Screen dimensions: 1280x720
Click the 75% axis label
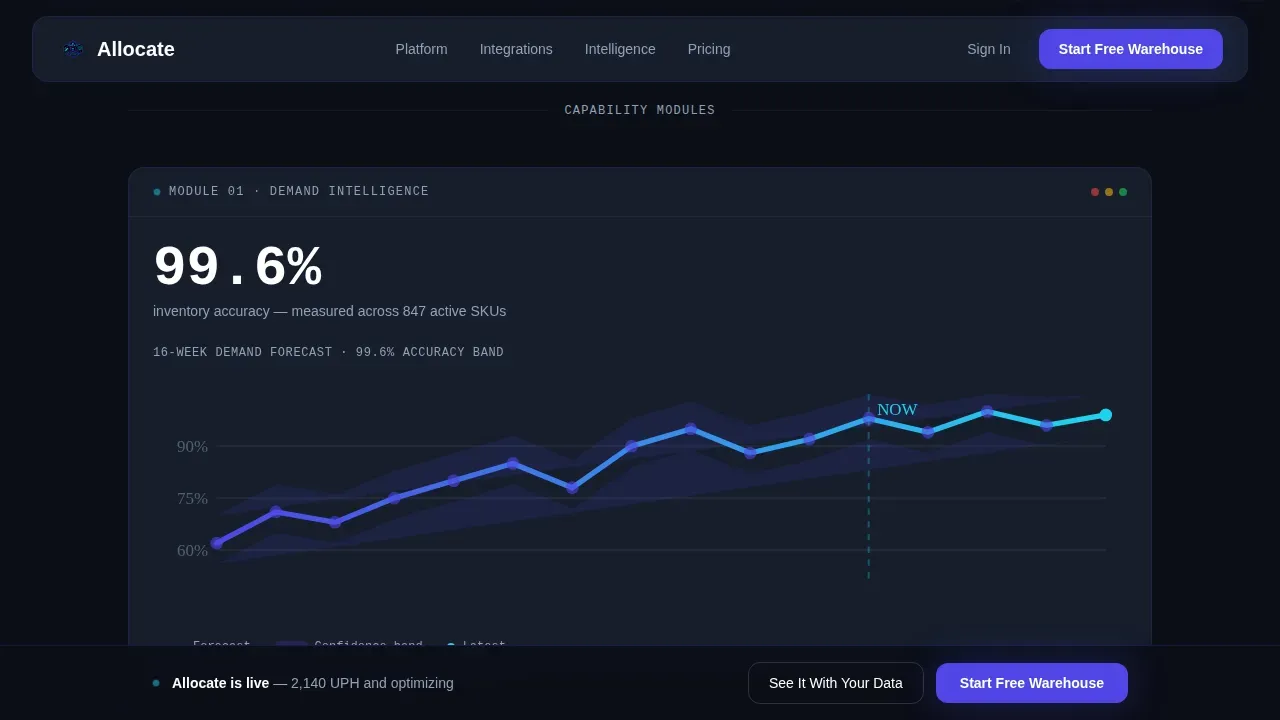pyautogui.click(x=192, y=498)
